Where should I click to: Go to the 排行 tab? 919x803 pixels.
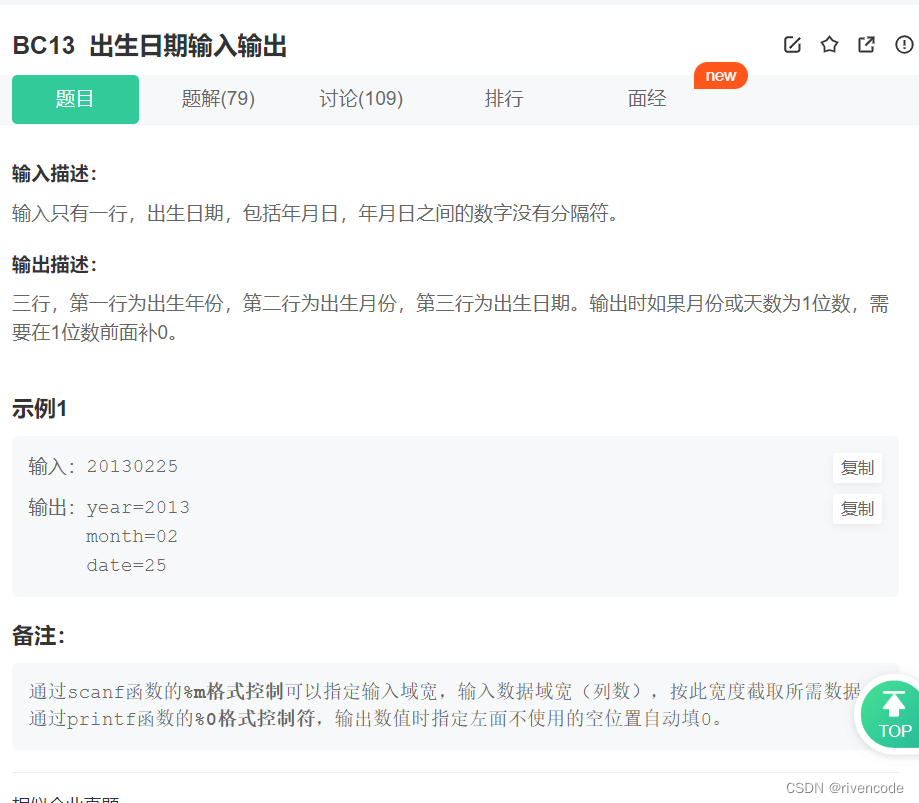[x=504, y=99]
